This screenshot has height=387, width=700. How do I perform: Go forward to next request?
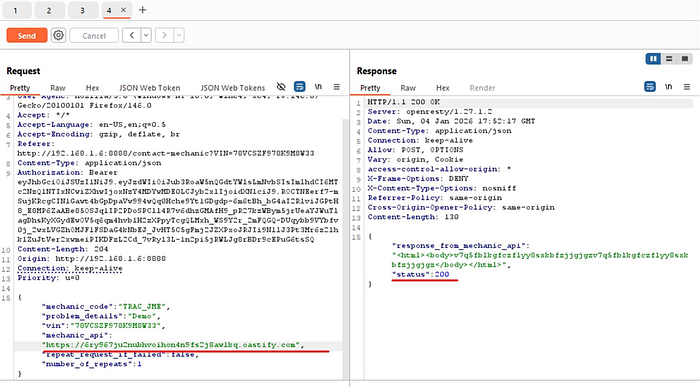click(164, 35)
